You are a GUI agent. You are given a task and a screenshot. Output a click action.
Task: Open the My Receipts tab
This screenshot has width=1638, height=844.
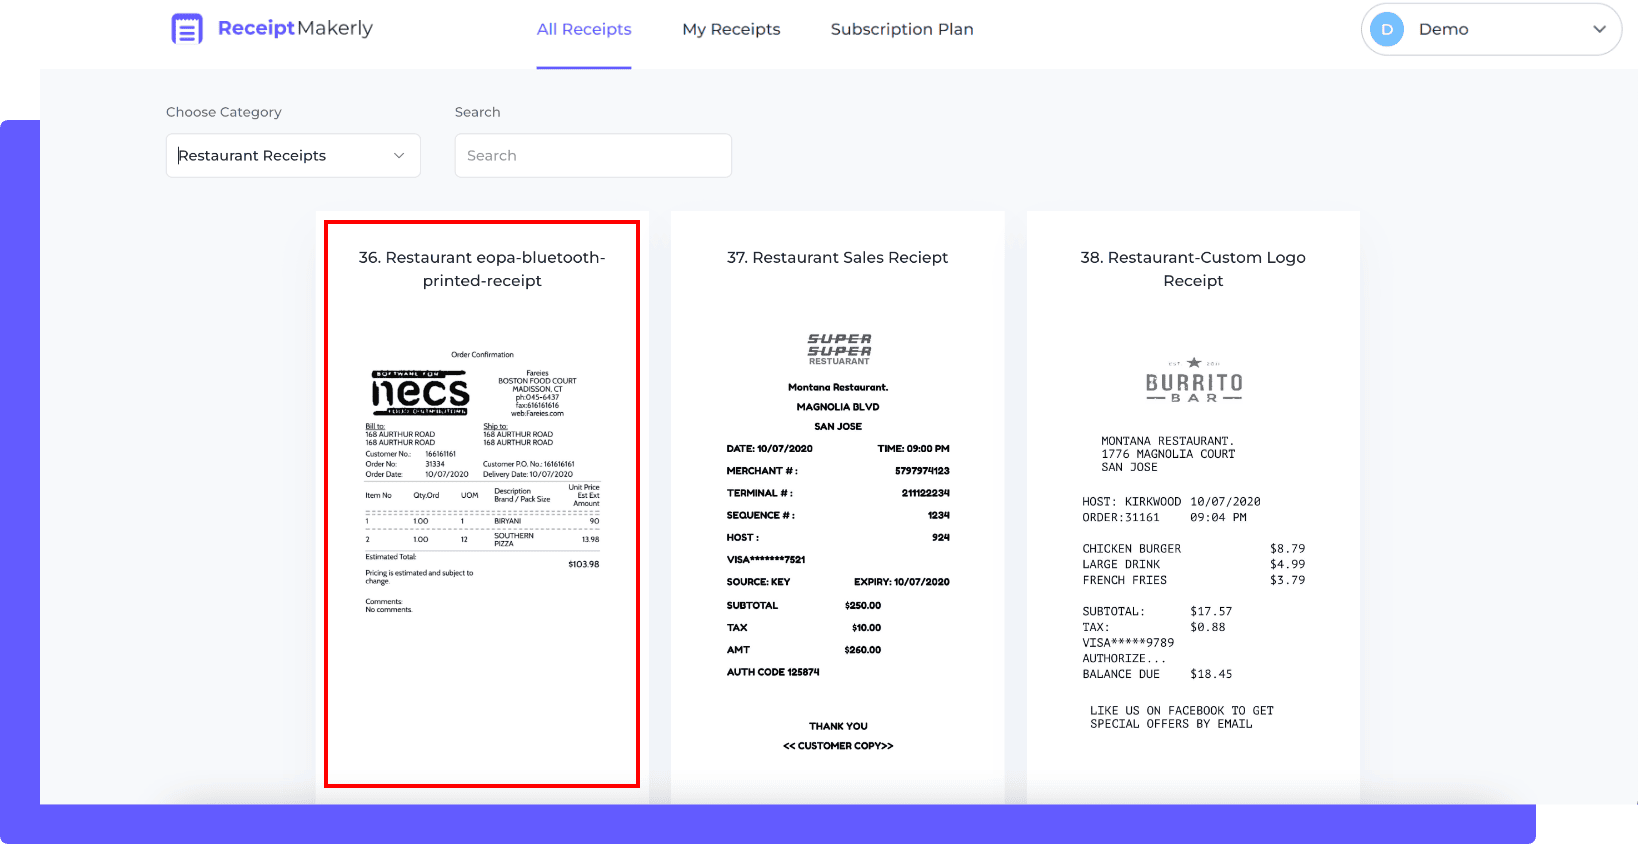731,29
